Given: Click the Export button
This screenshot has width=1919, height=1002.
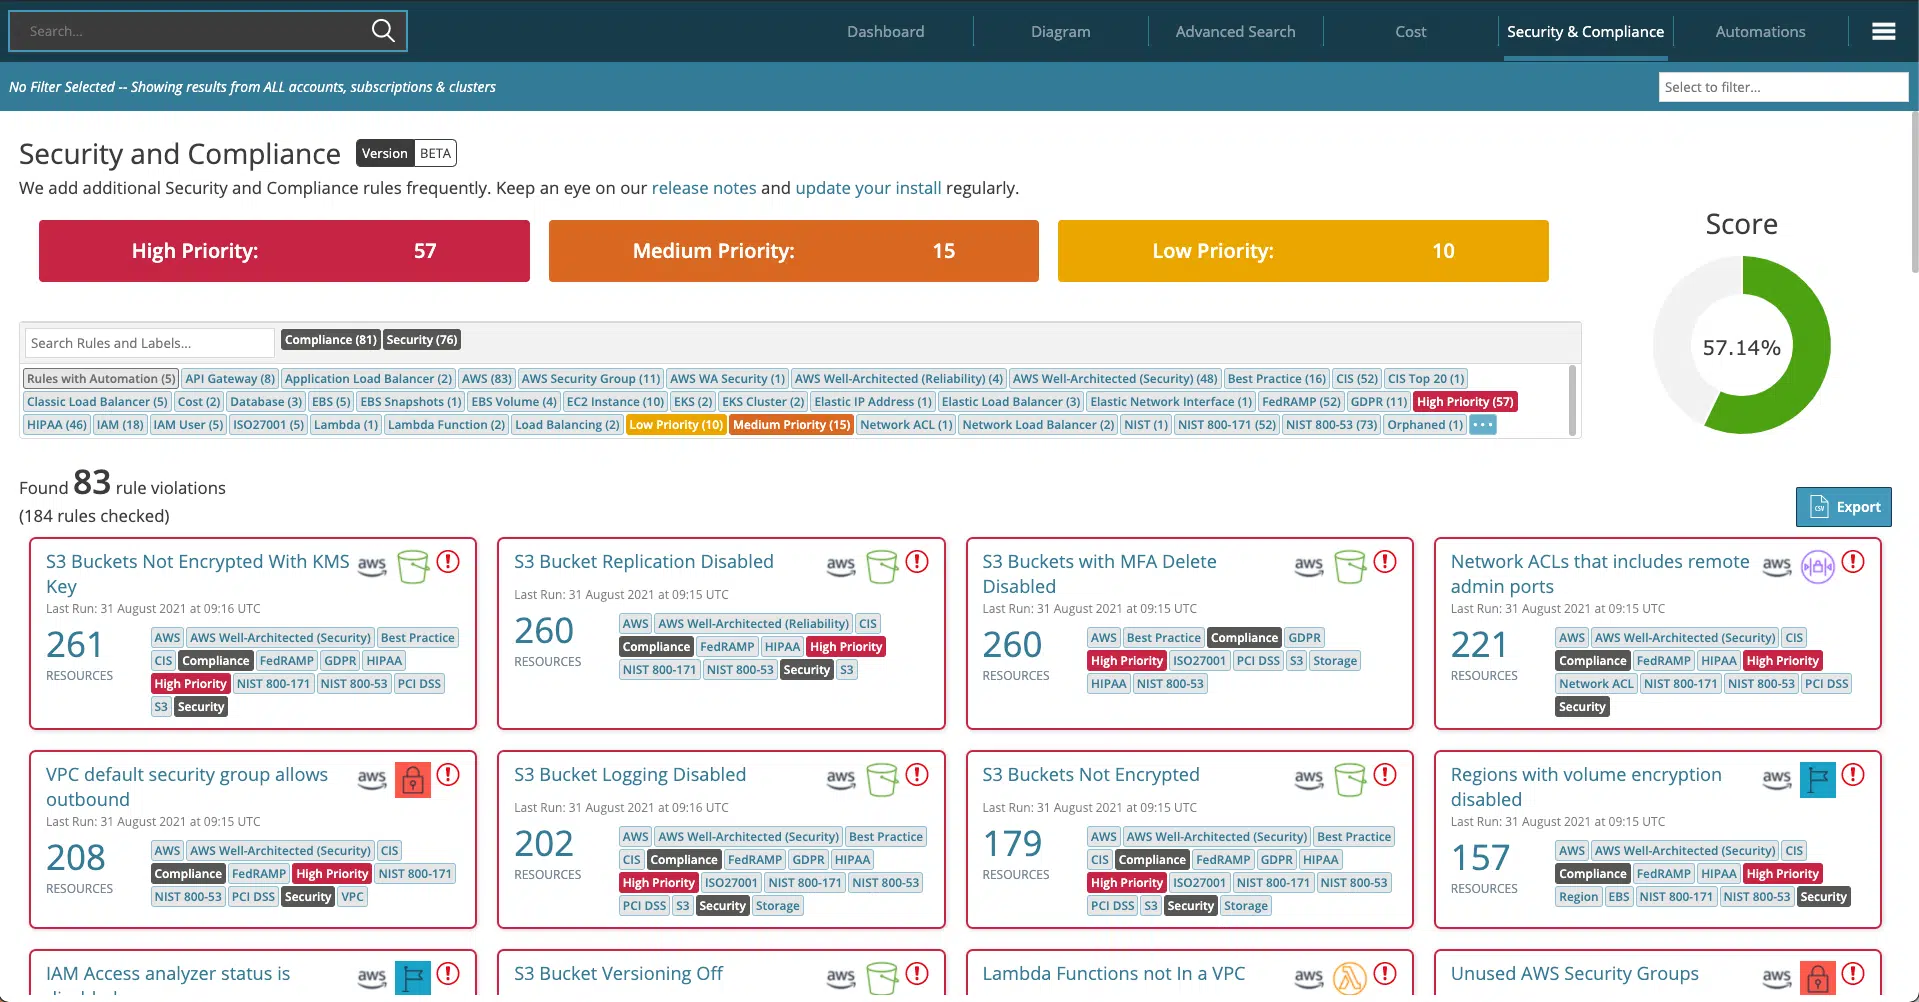Looking at the screenshot, I should click(x=1843, y=507).
